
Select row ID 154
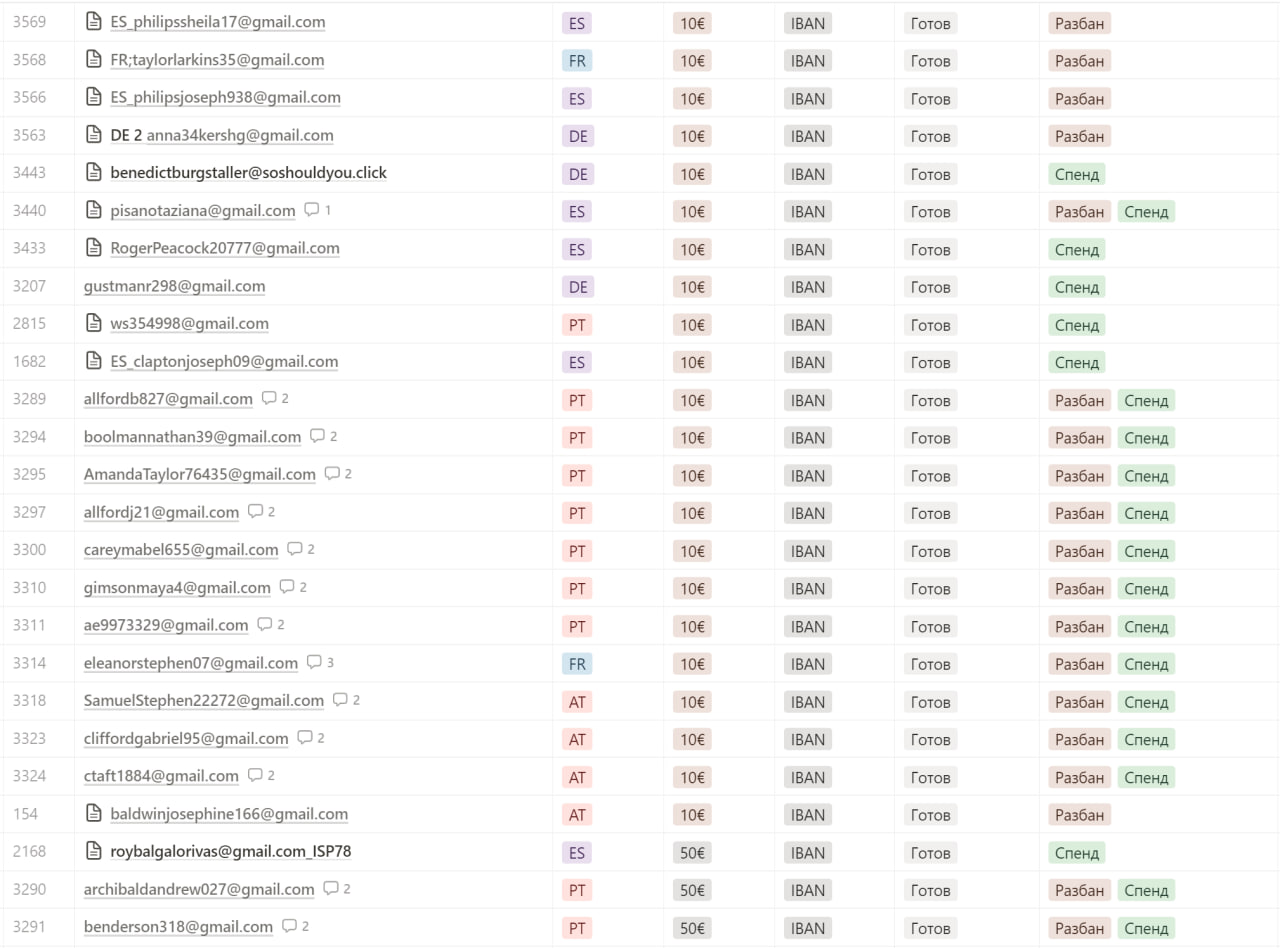point(25,814)
